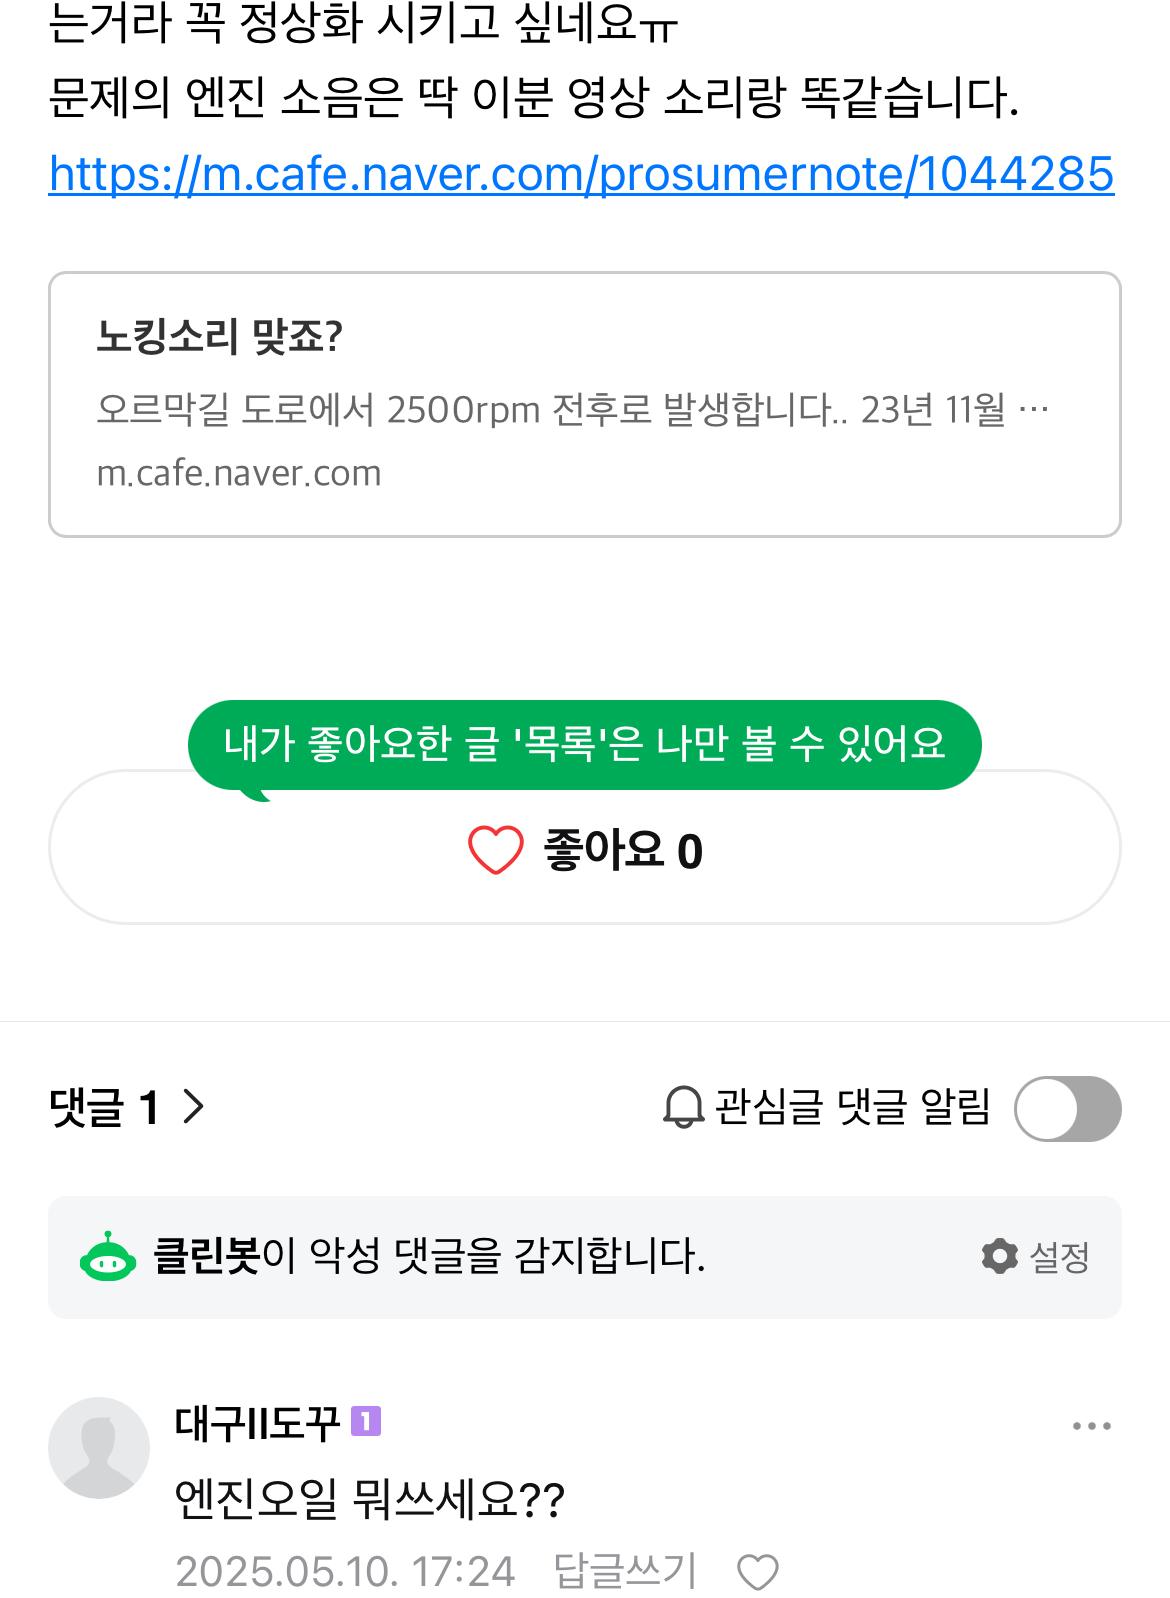This screenshot has height=1598, width=1170.
Task: Dismiss the green 내가 좋아요한 글 tooltip
Action: 584,744
